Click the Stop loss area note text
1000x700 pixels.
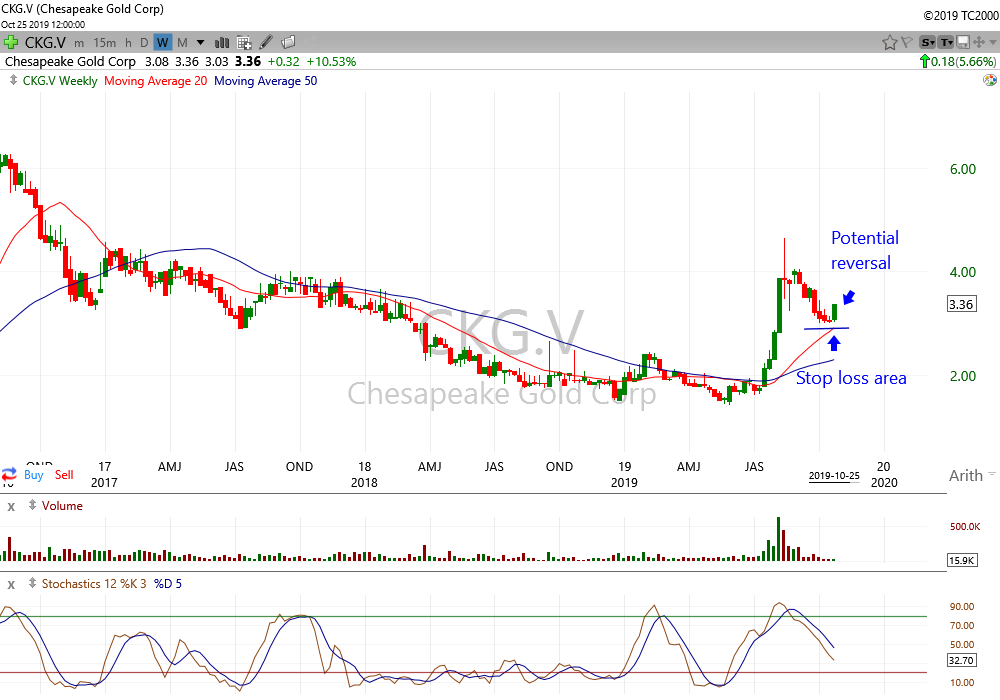pos(851,378)
